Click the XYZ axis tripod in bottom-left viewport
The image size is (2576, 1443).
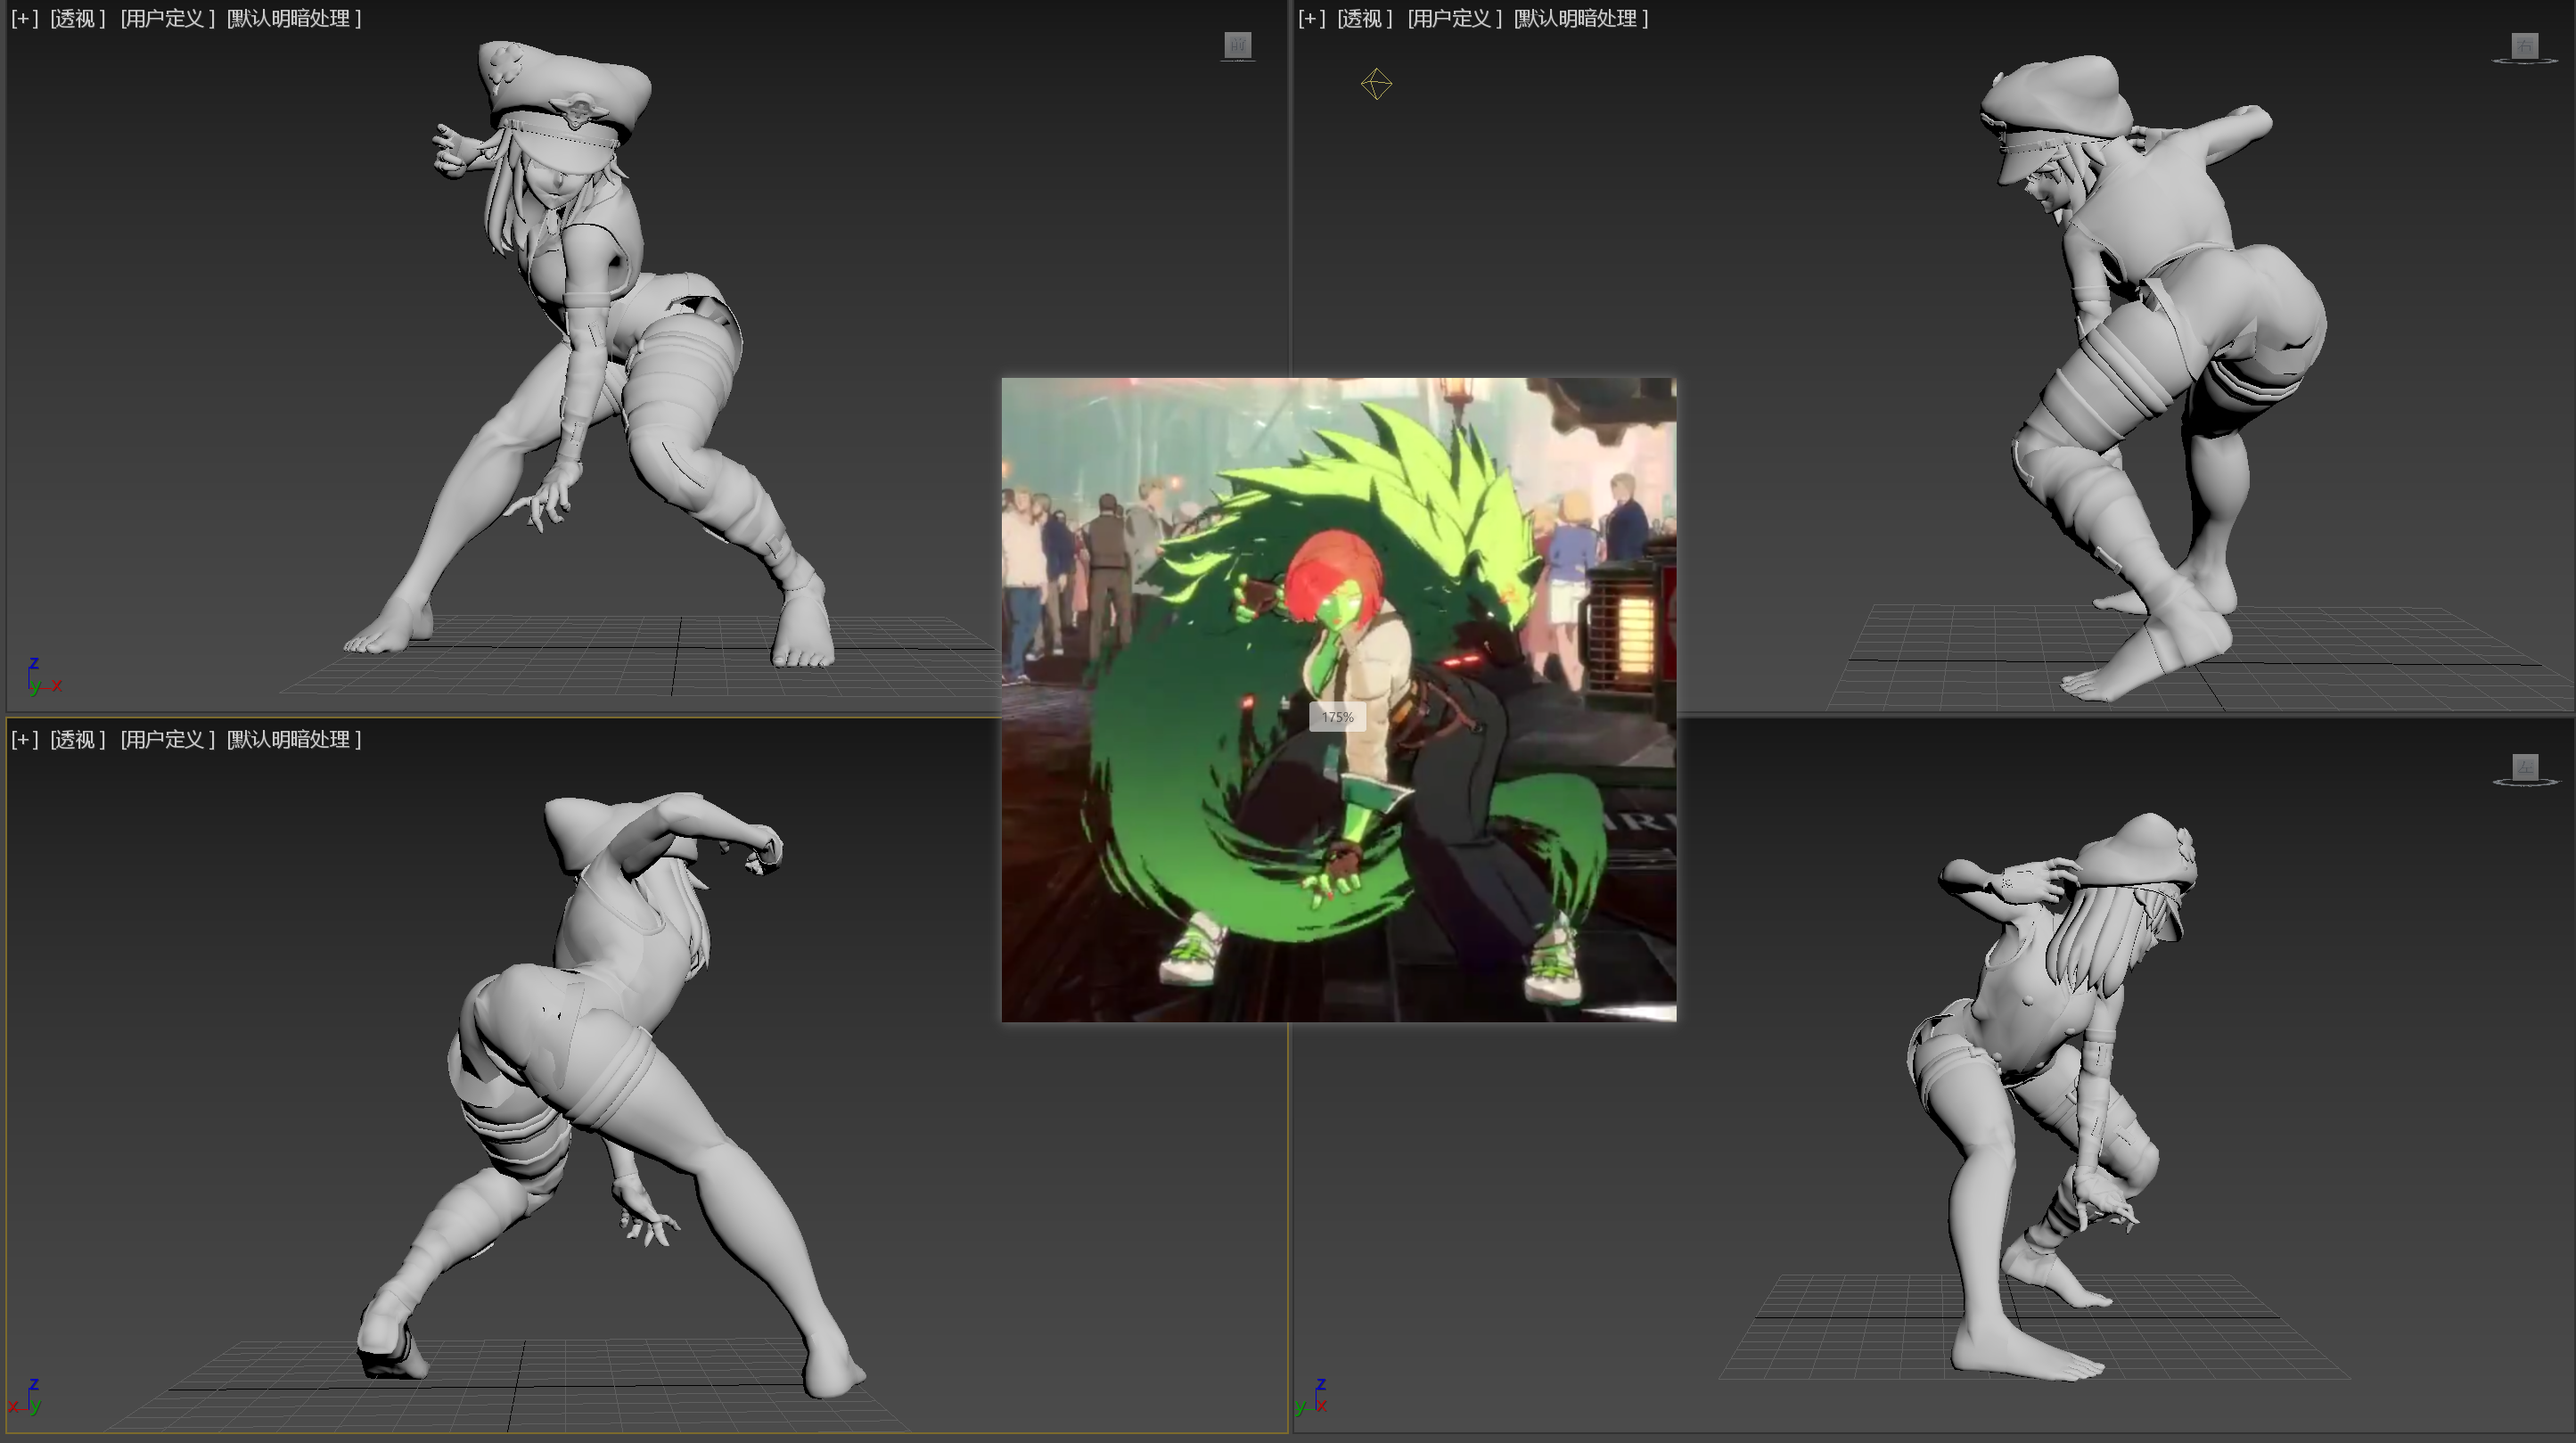[x=26, y=1396]
